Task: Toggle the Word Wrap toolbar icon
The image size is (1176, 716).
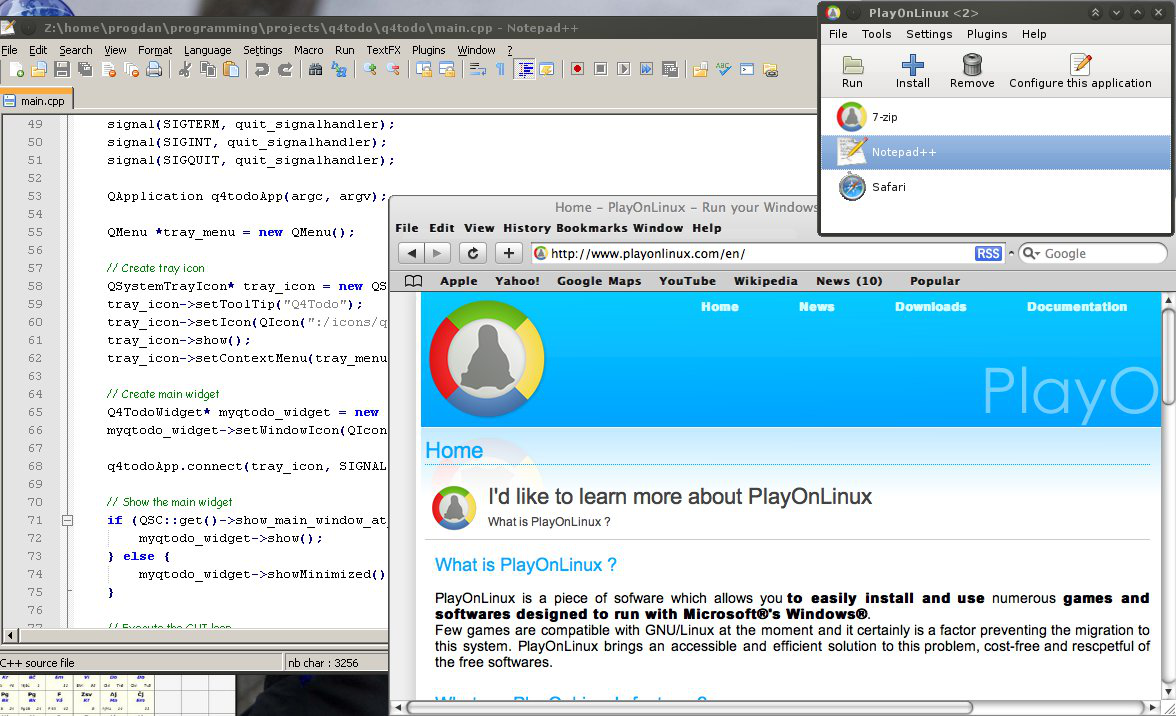Action: 477,70
